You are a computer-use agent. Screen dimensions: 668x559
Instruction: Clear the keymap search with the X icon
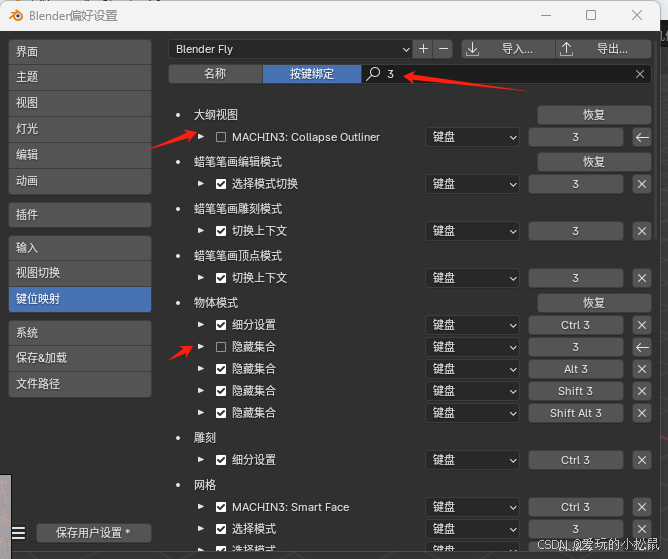[x=640, y=74]
